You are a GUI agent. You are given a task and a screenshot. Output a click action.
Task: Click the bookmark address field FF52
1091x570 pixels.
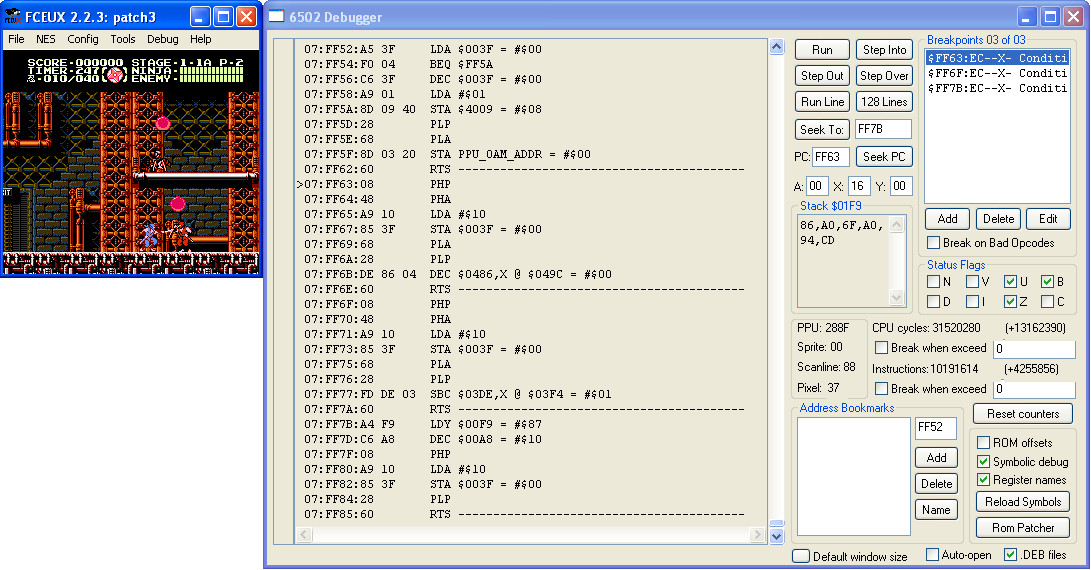[935, 427]
